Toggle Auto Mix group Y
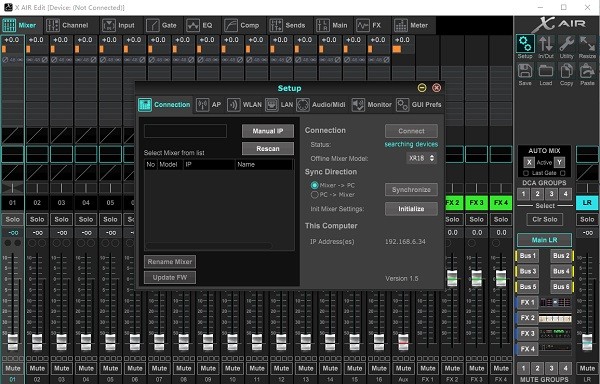This screenshot has height=384, width=600. click(x=559, y=162)
